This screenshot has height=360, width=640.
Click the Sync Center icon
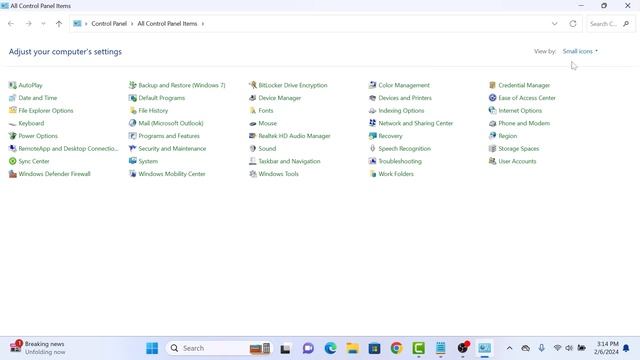click(x=13, y=161)
